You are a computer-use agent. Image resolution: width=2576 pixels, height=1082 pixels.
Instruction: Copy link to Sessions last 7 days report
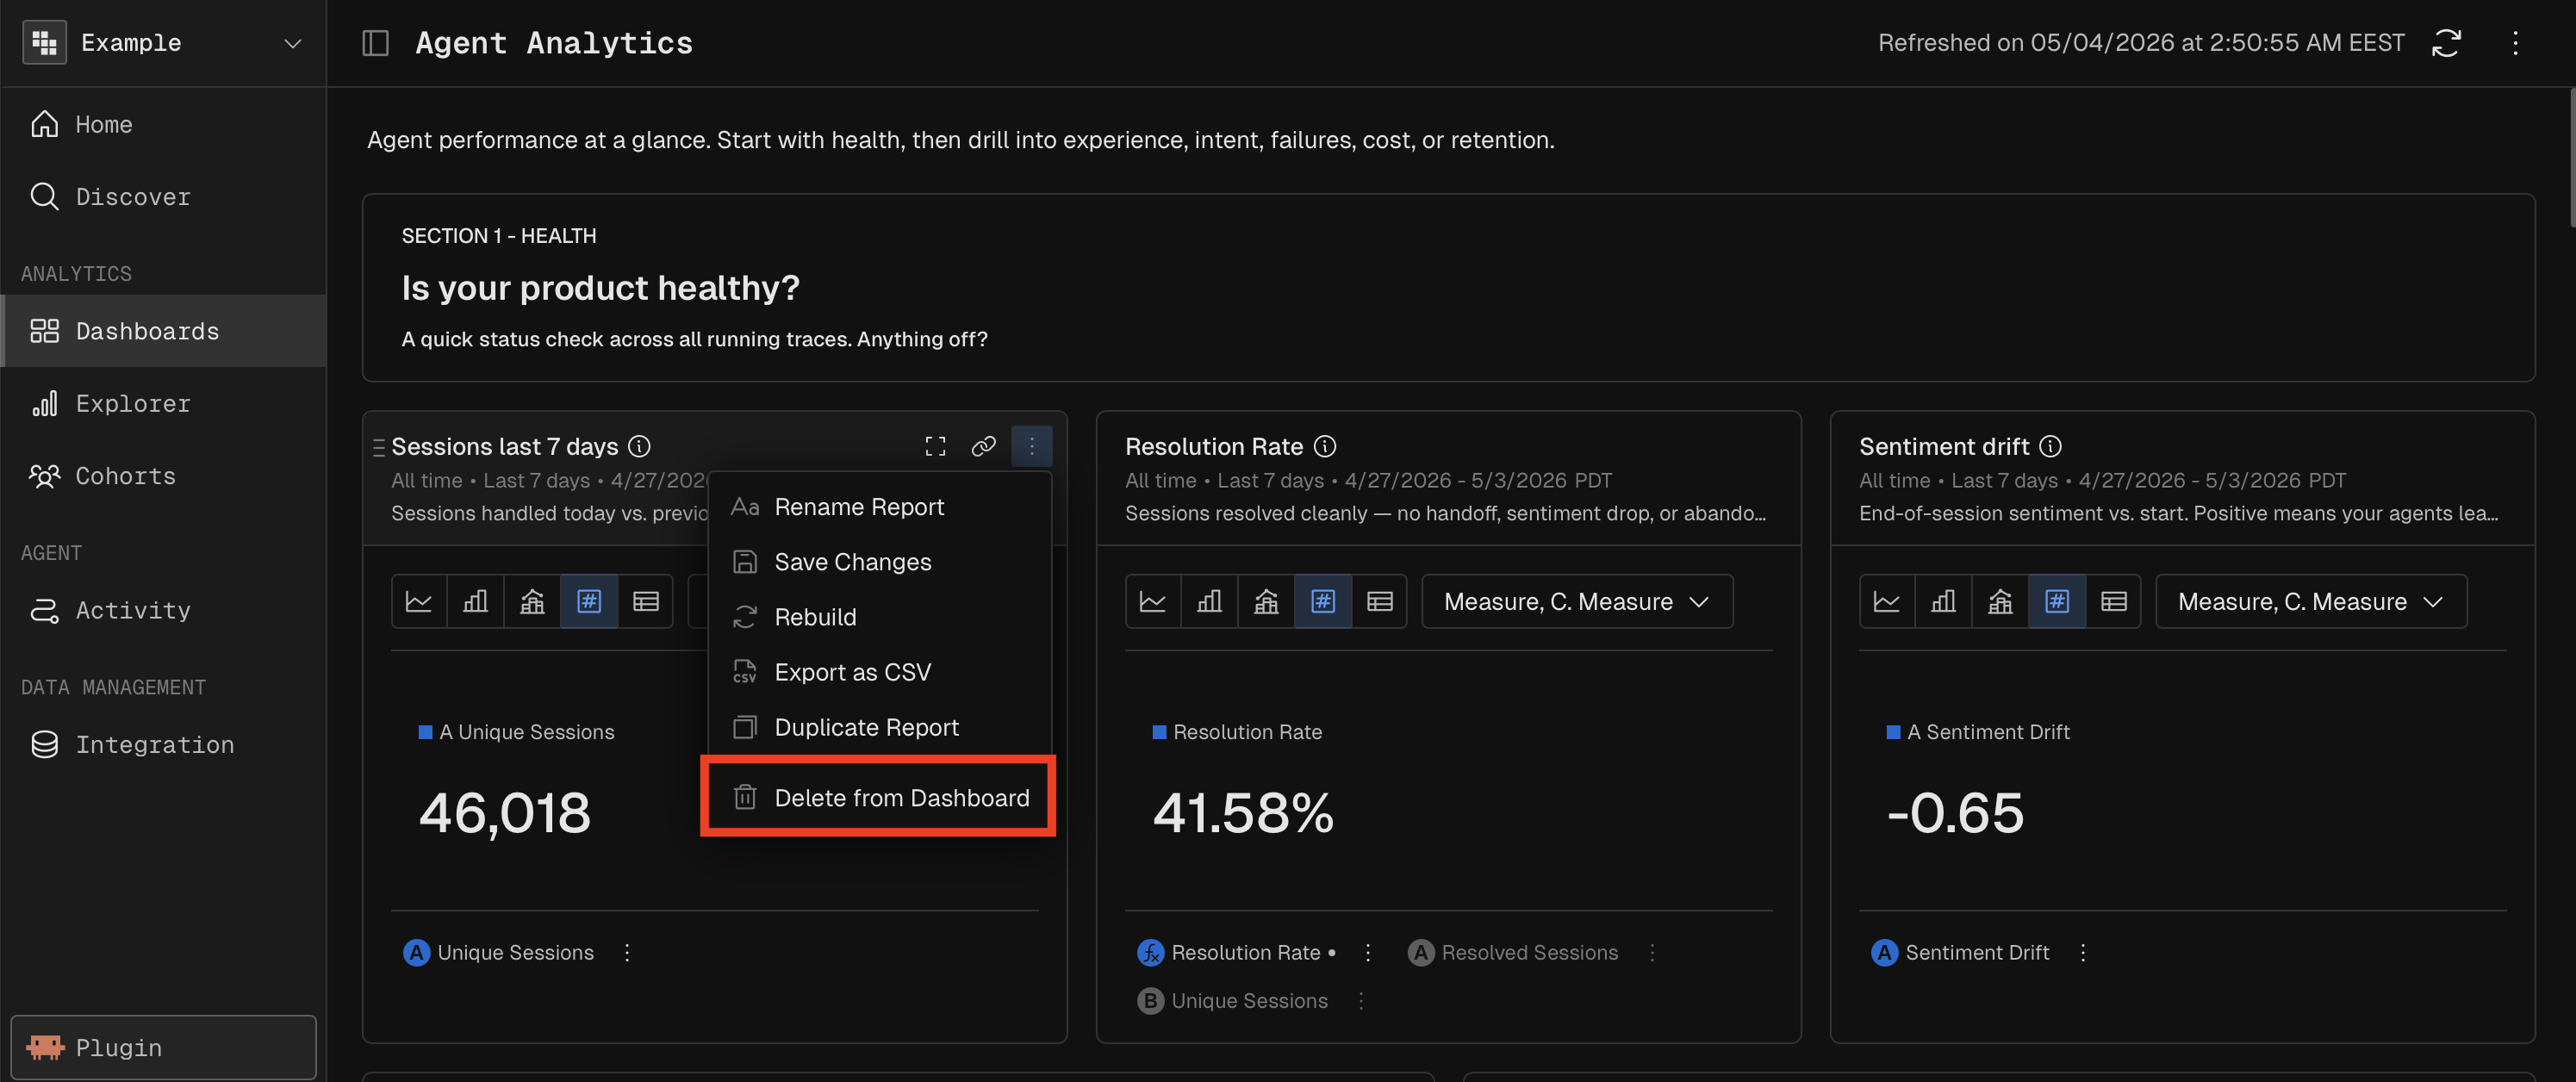click(x=984, y=446)
